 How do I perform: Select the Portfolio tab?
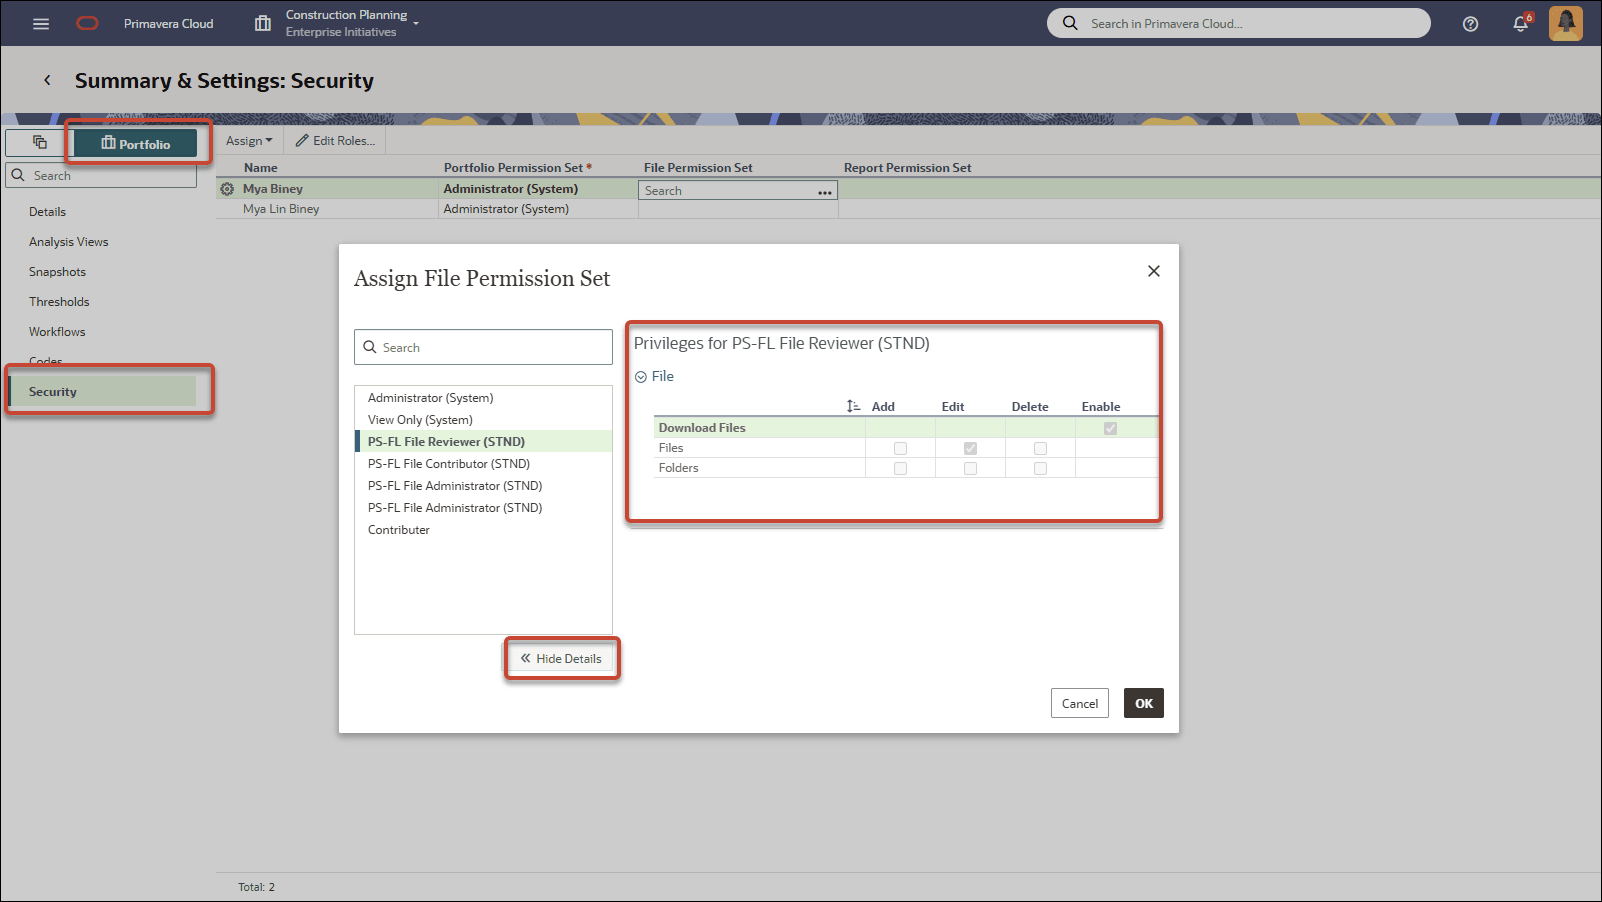135,144
